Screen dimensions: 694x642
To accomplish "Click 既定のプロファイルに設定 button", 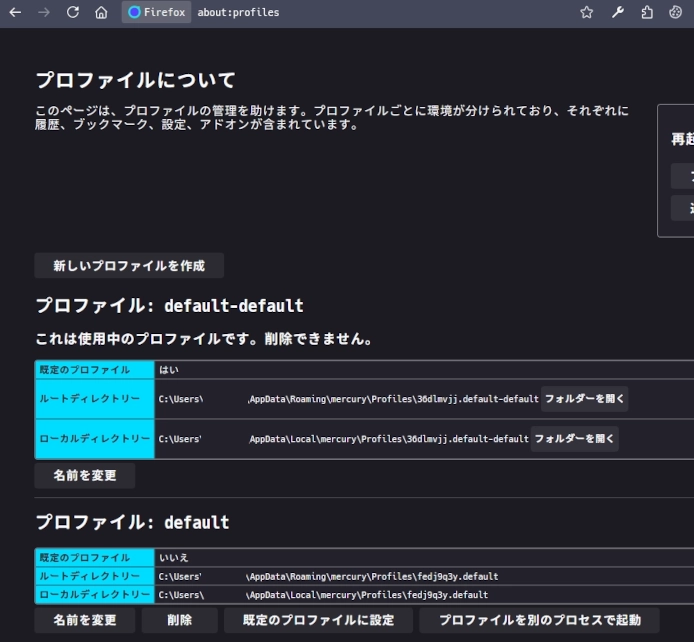I will coord(318,620).
